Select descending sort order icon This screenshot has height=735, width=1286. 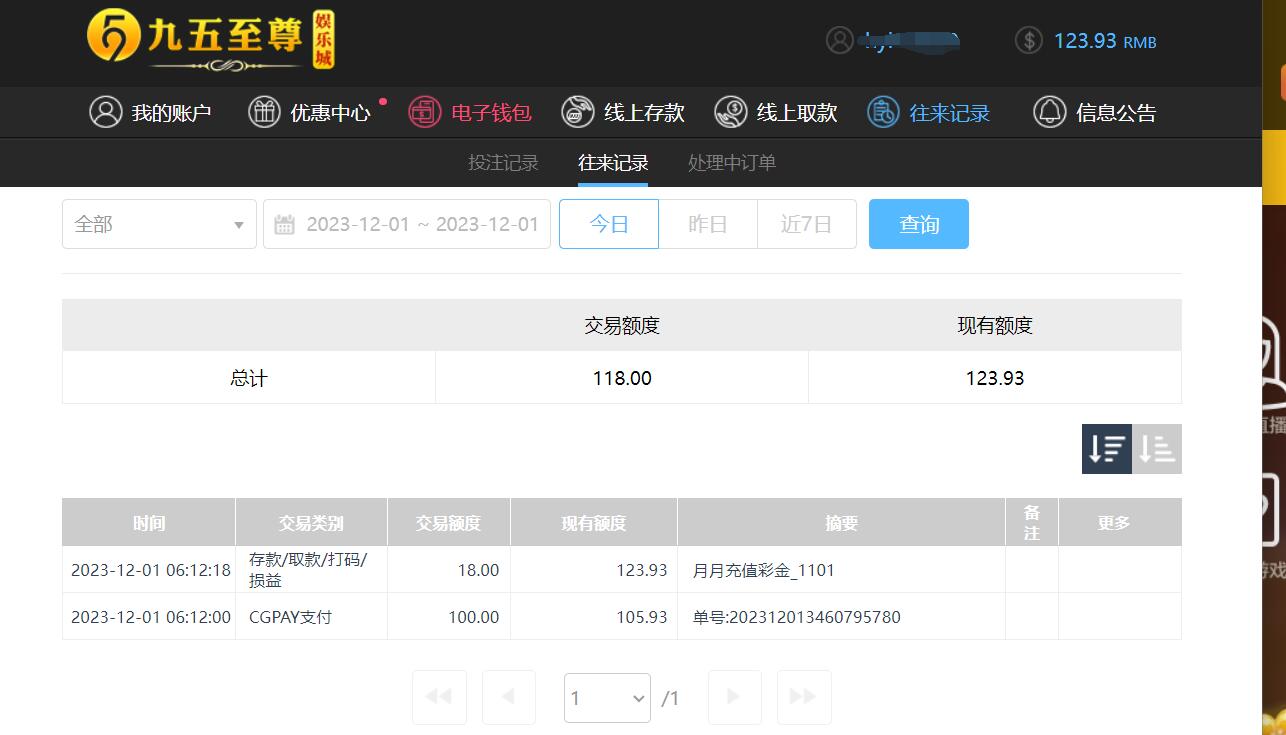point(1107,449)
